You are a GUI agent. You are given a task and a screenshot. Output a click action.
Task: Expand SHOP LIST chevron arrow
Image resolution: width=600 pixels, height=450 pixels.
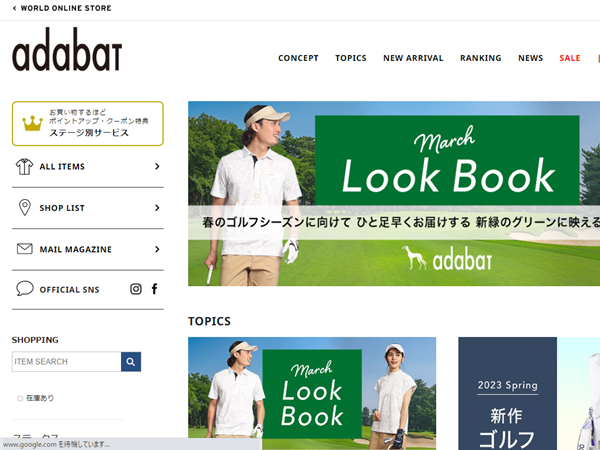[157, 208]
